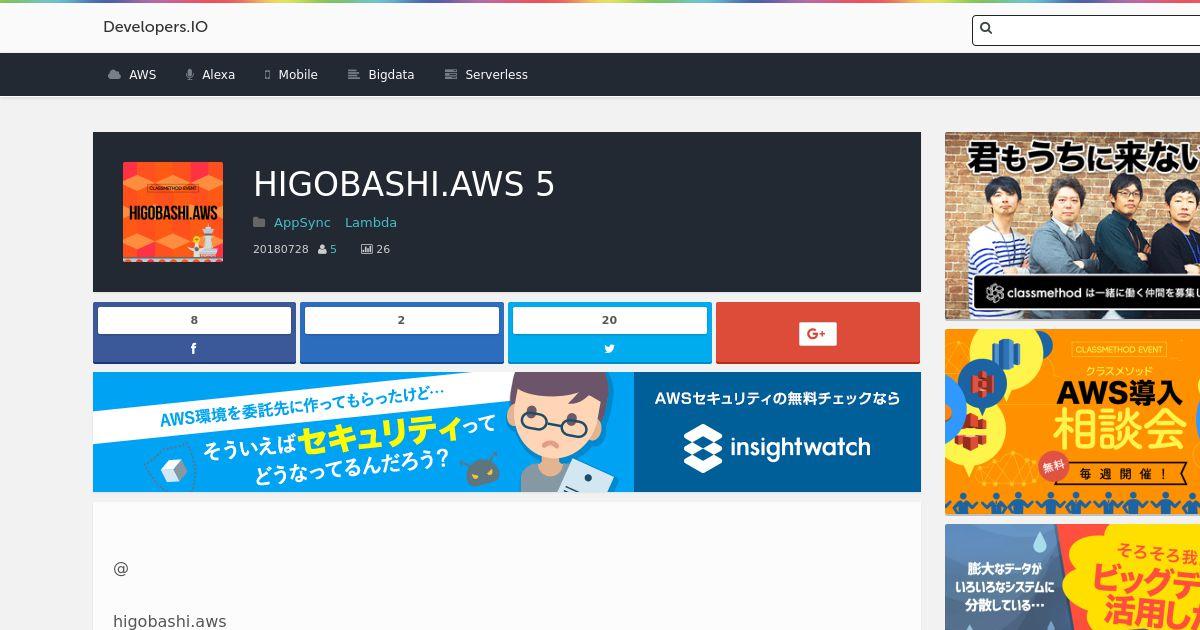Click the @ symbol in article body

coord(121,569)
